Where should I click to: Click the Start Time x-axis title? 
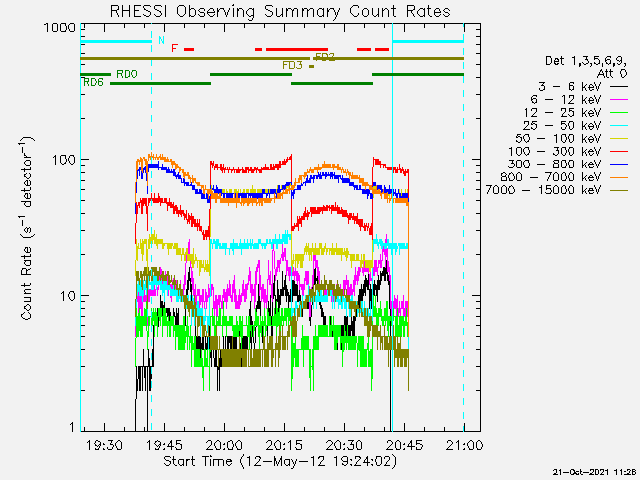click(280, 462)
